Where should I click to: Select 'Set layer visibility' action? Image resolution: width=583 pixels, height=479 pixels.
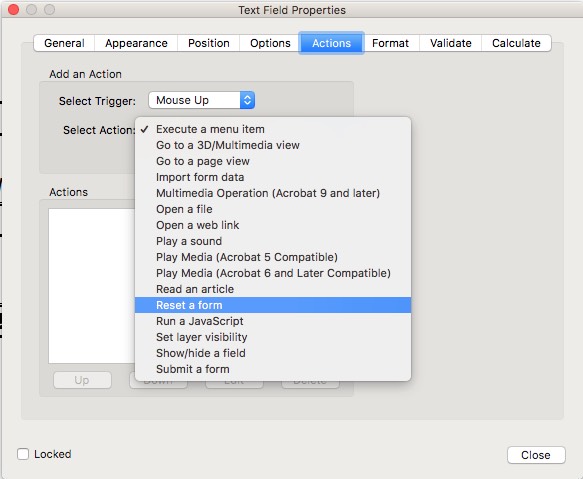(x=273, y=337)
